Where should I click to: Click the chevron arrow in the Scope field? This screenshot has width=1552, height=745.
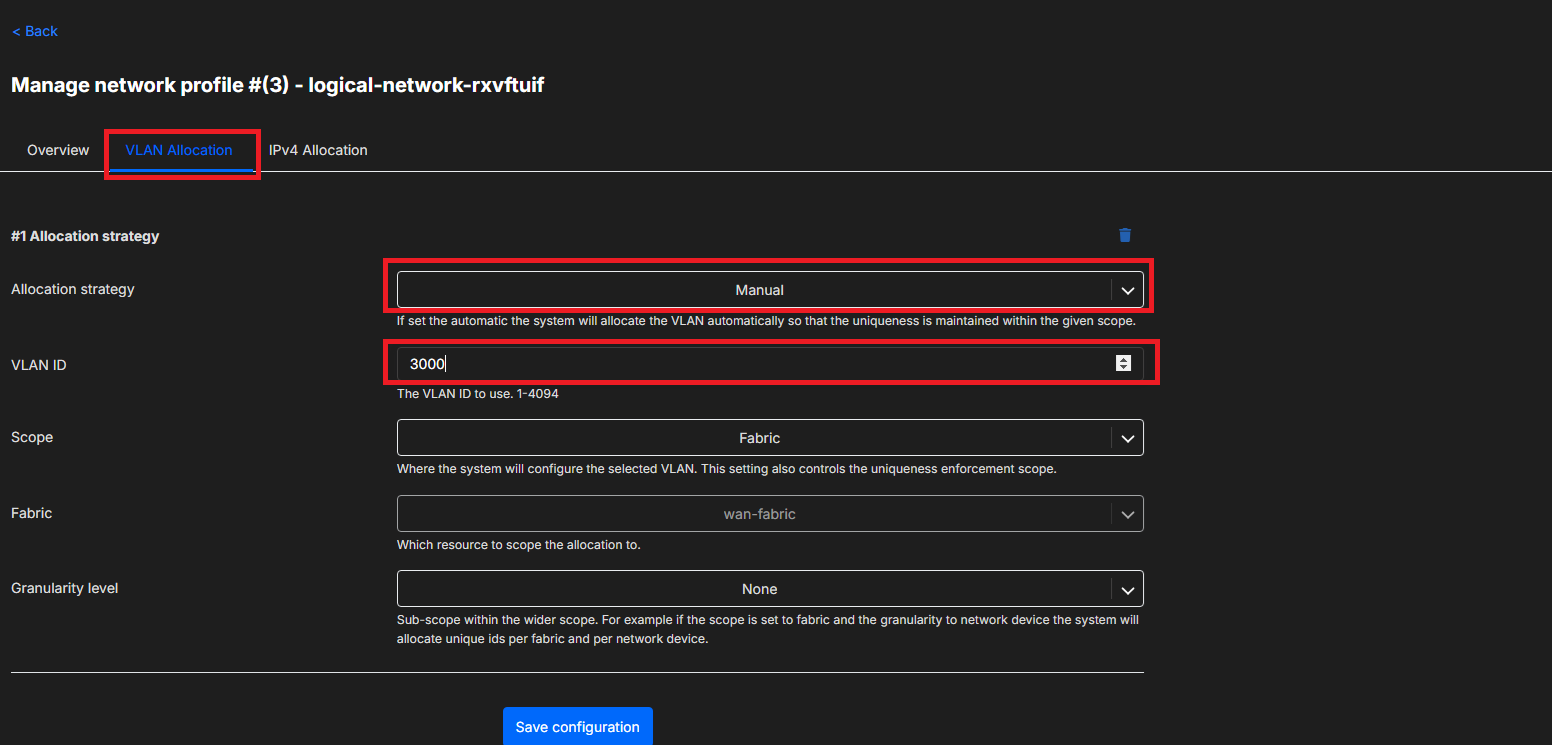point(1127,438)
